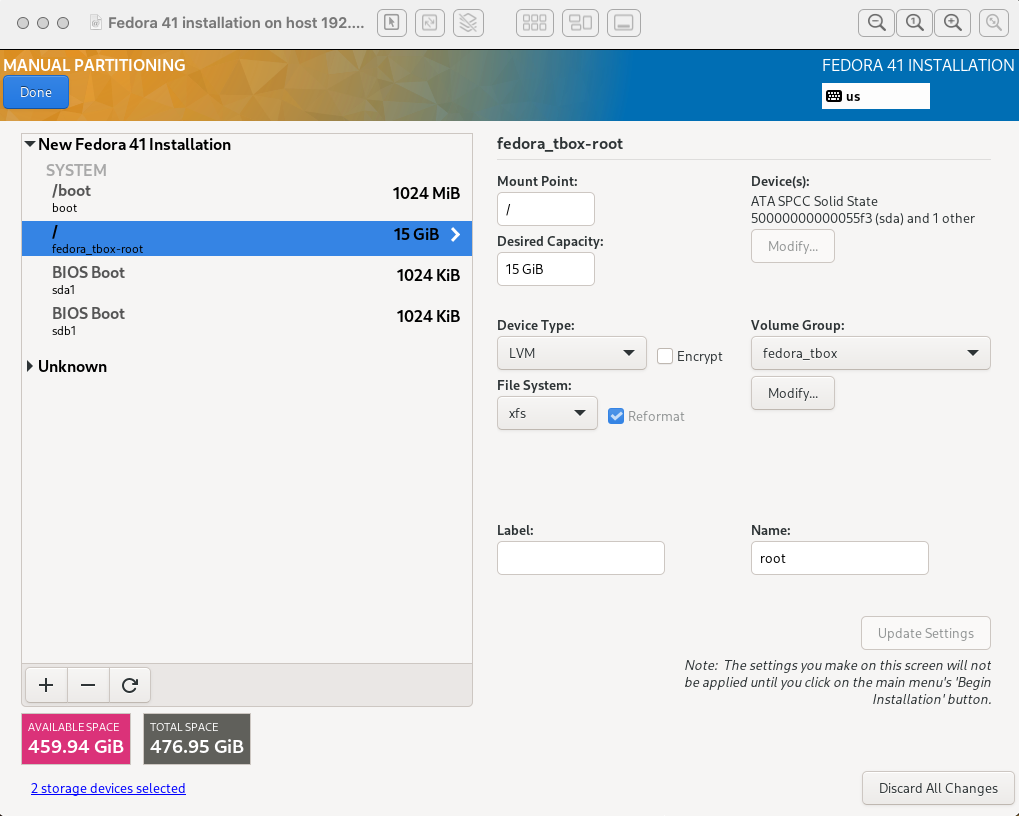The image size is (1019, 816).
Task: Select the BIOS Boot sdb1 row
Action: click(x=247, y=320)
